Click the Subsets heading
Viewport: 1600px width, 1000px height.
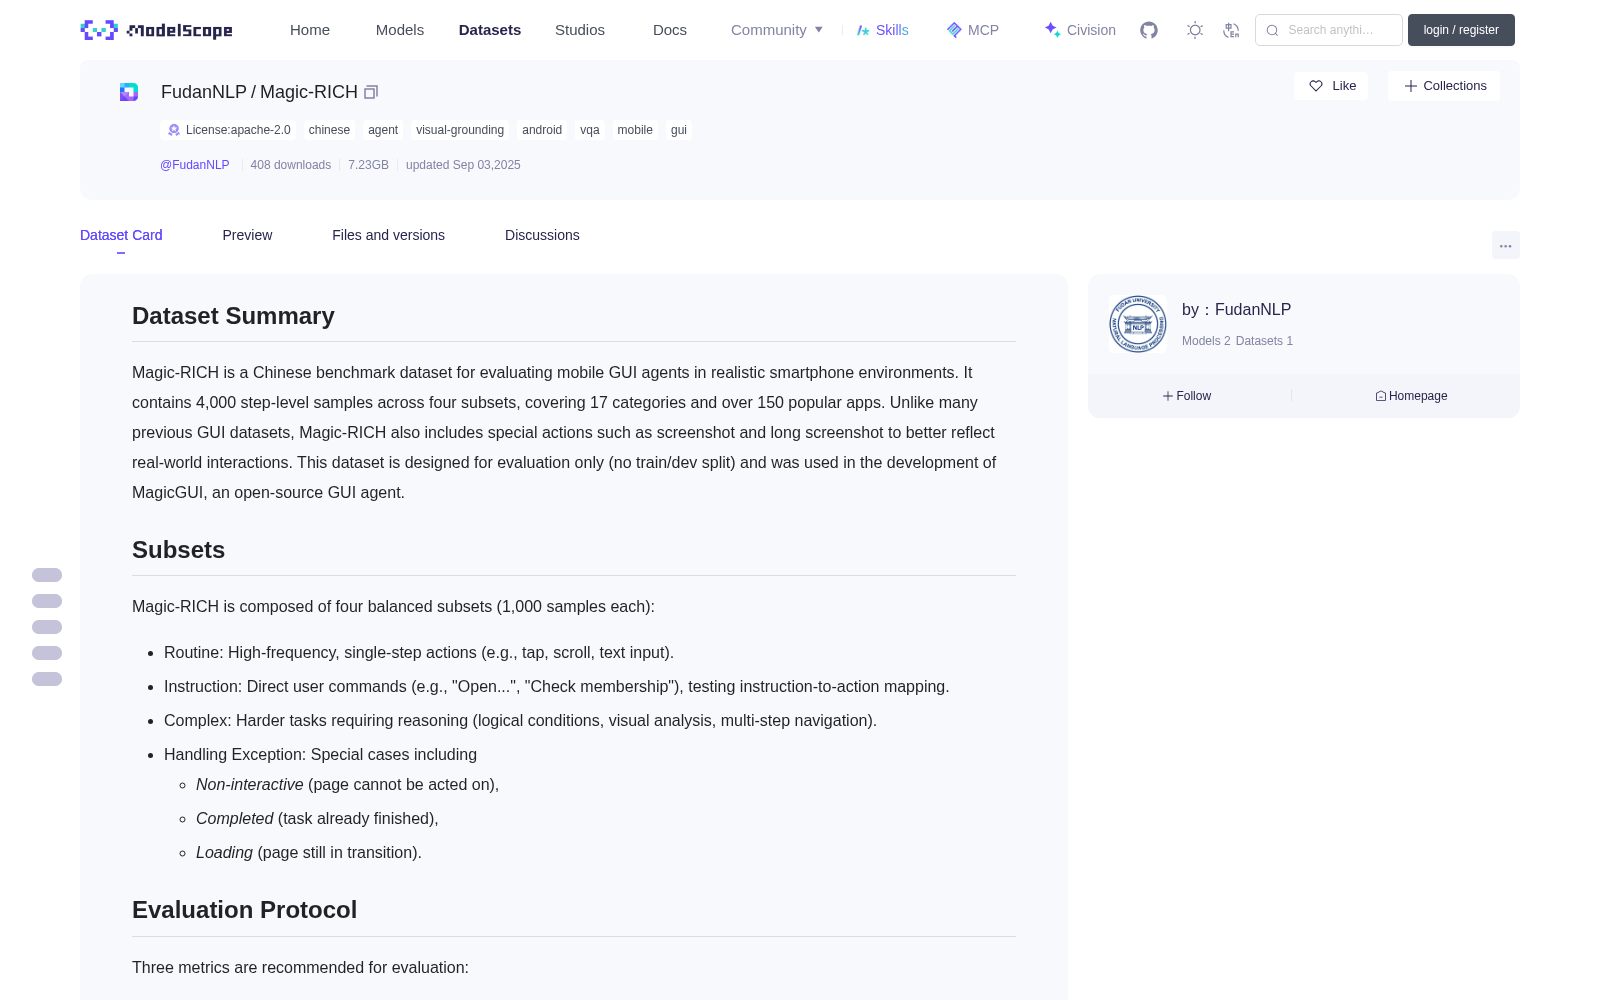[178, 550]
